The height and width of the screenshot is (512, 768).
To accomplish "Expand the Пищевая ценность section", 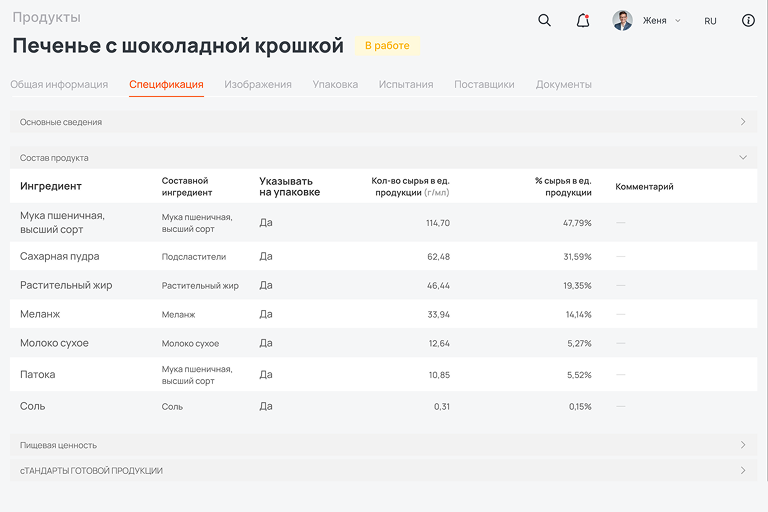I will tap(742, 445).
